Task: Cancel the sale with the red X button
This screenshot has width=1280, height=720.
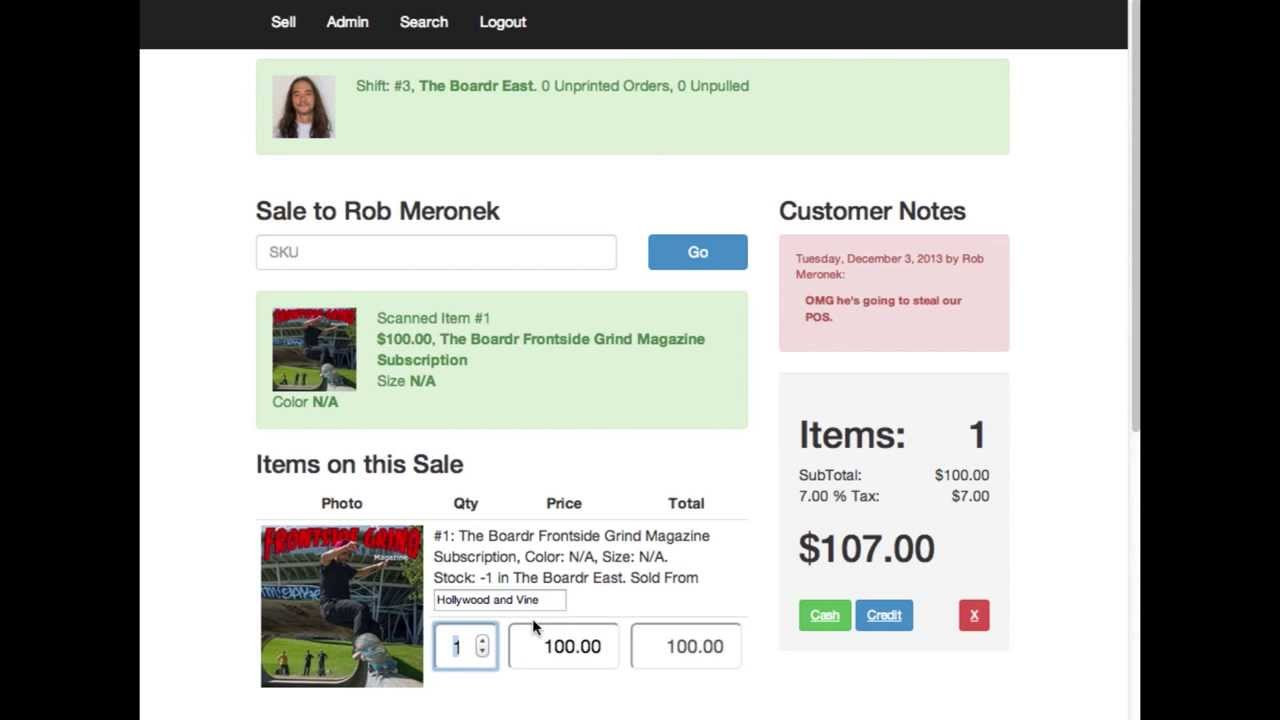Action: (974, 615)
